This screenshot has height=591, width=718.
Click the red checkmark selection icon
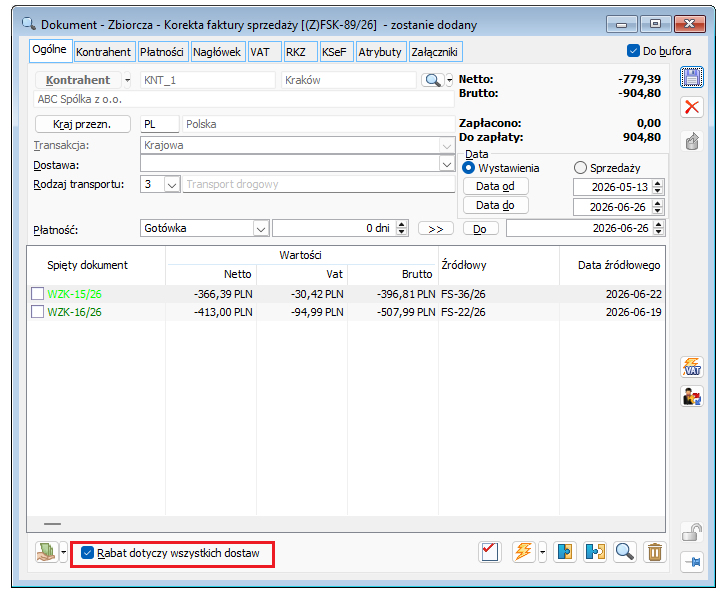(490, 552)
